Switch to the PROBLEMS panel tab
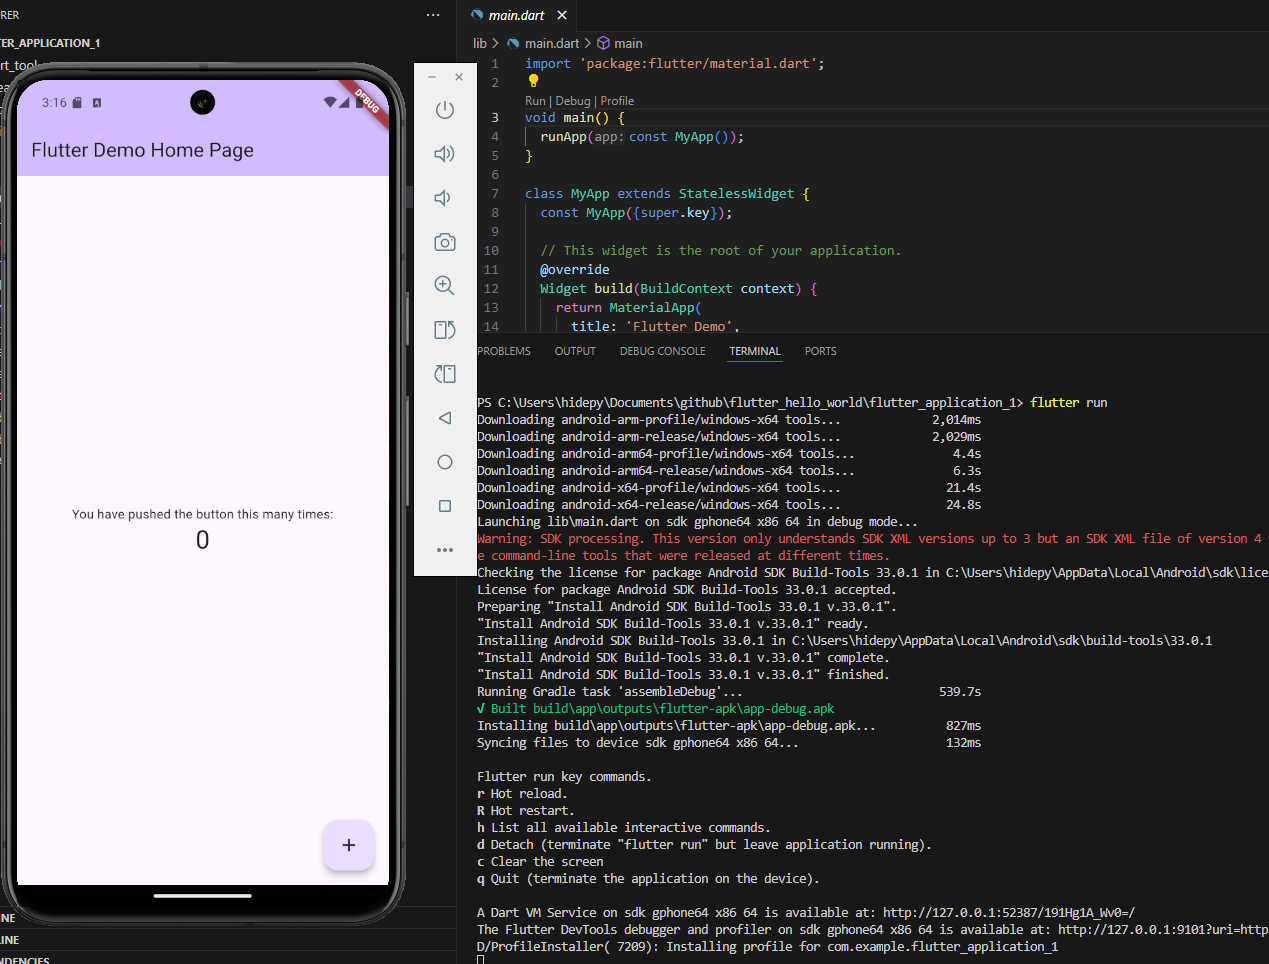Image resolution: width=1269 pixels, height=964 pixels. pyautogui.click(x=504, y=351)
